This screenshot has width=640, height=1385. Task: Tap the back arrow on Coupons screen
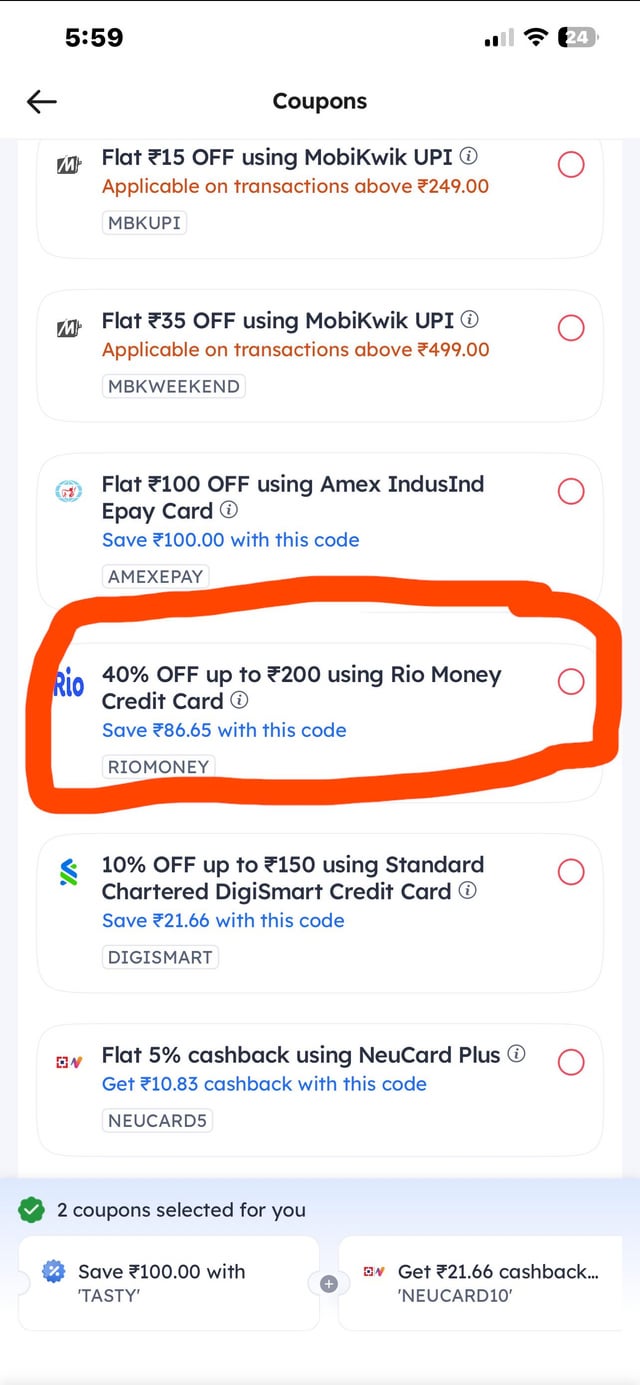[x=41, y=101]
